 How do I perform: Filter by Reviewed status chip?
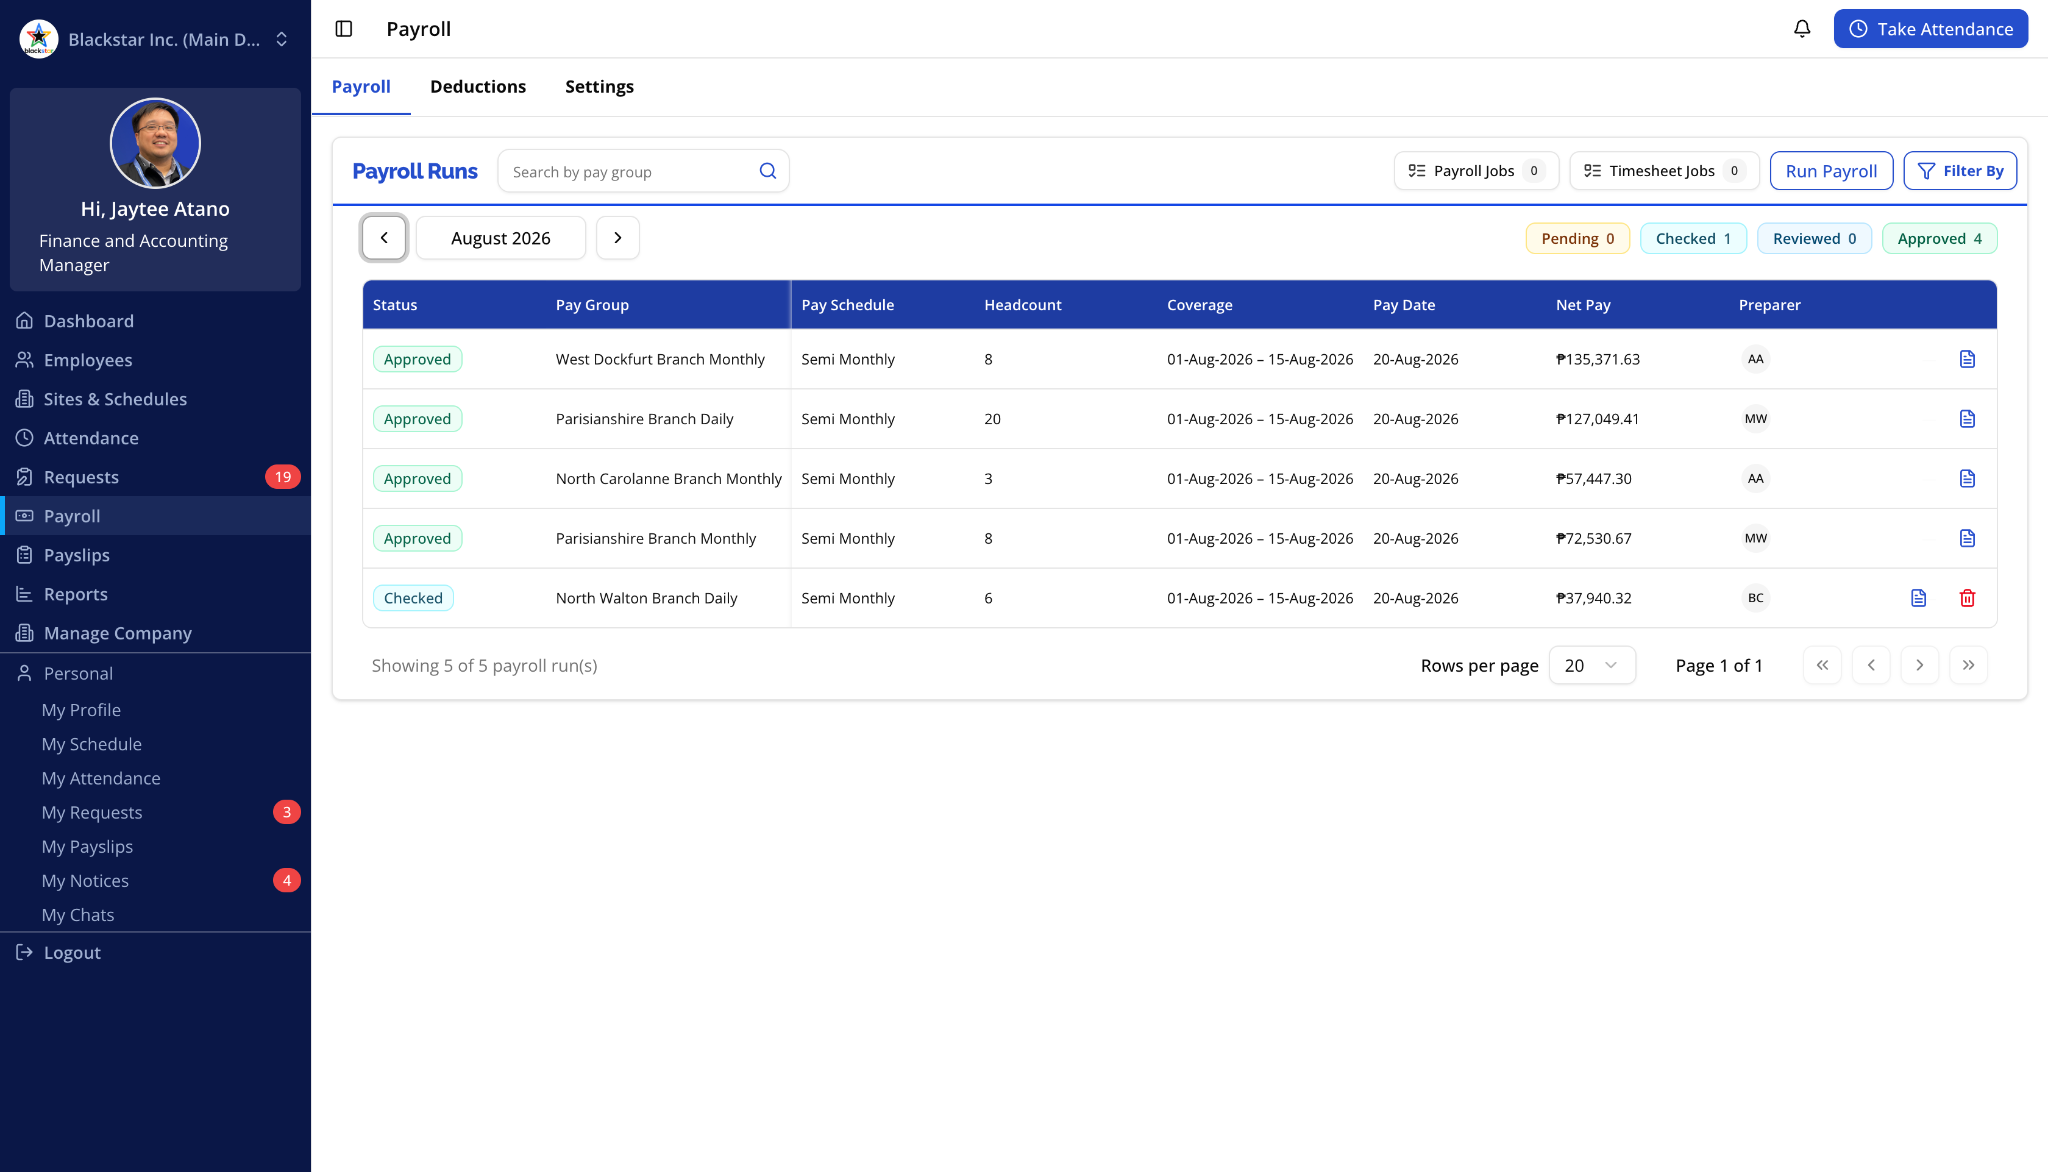(x=1814, y=238)
